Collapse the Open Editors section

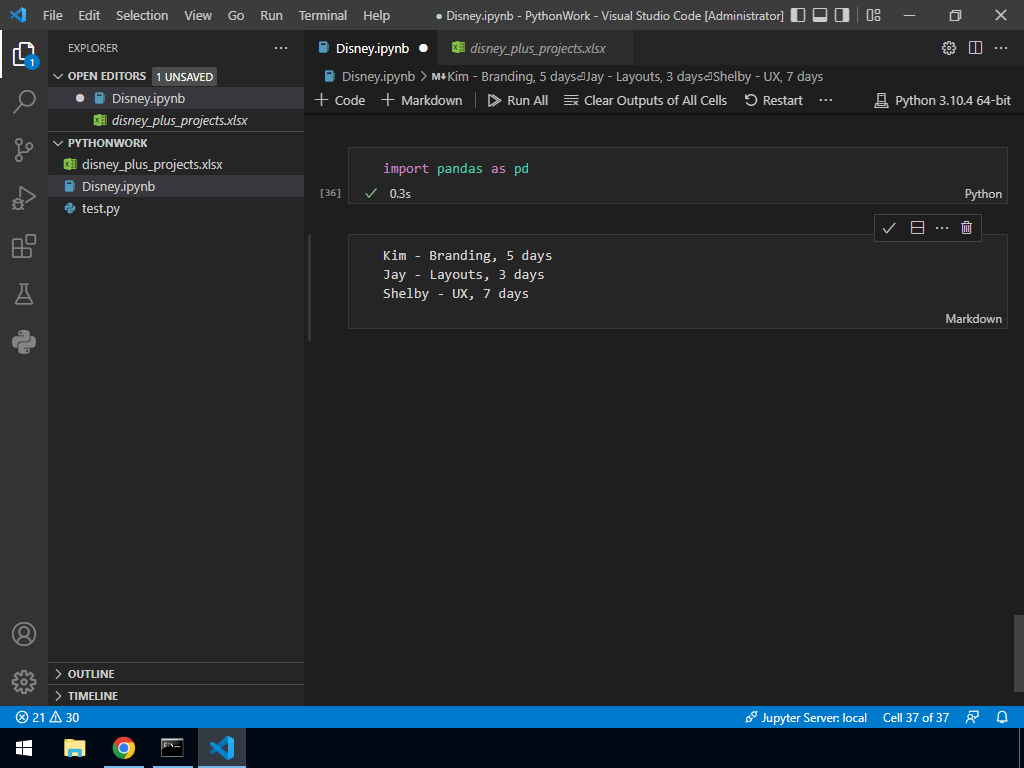59,76
